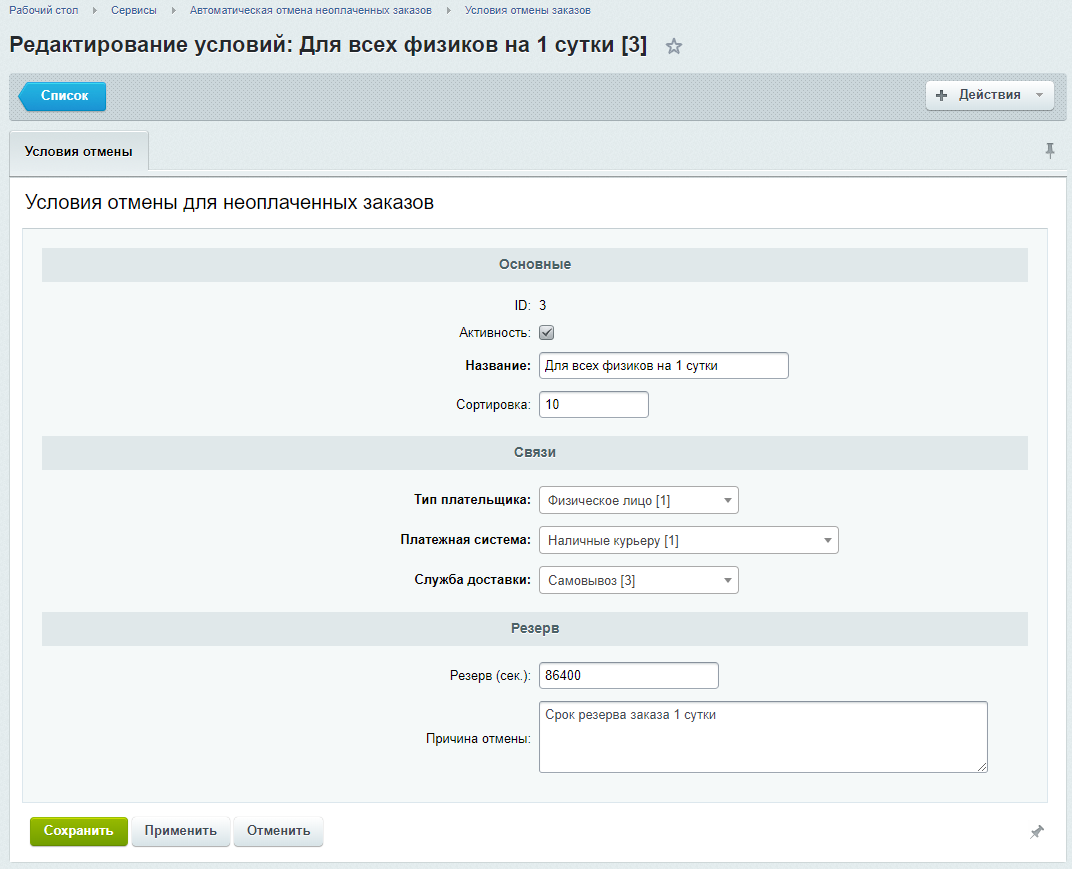Screen dimensions: 1072x869
Task: Open the Служба доставки dropdown
Action: pos(638,580)
